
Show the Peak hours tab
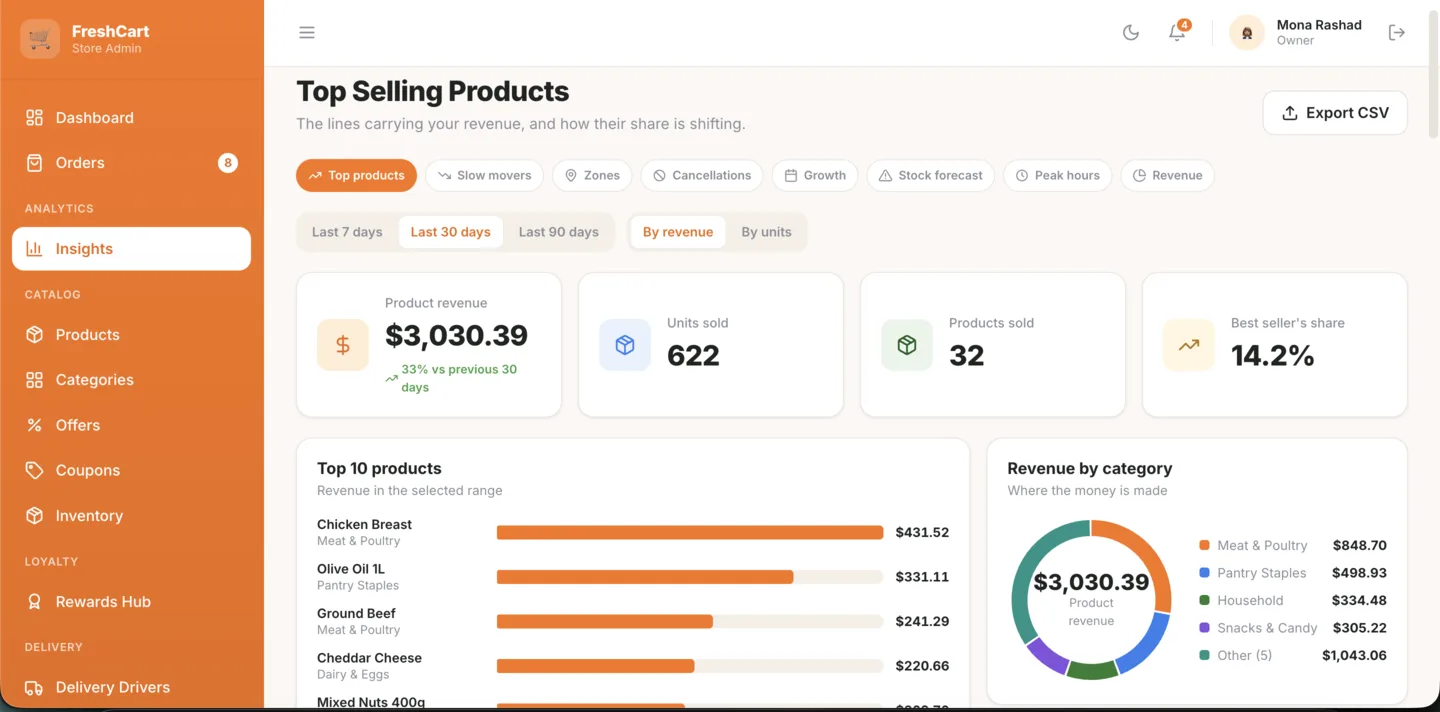tap(1057, 175)
